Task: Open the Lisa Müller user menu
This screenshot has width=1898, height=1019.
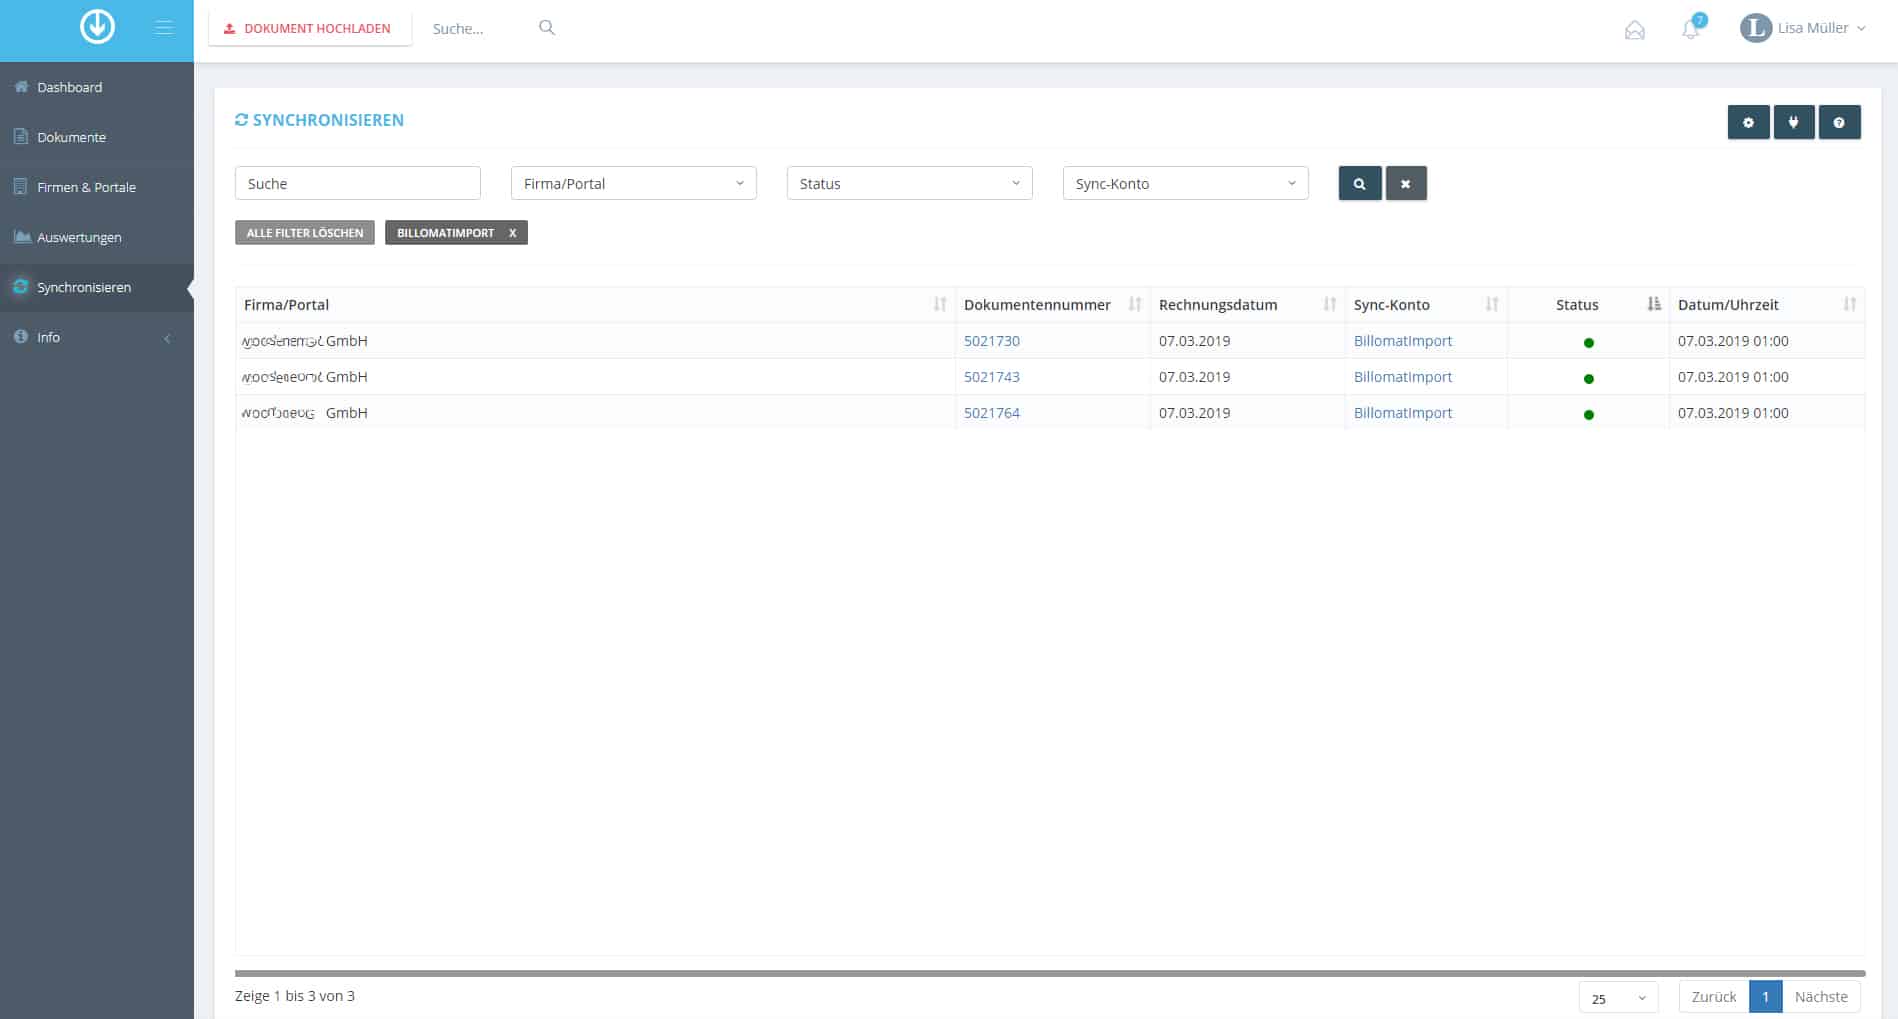Action: (x=1803, y=28)
